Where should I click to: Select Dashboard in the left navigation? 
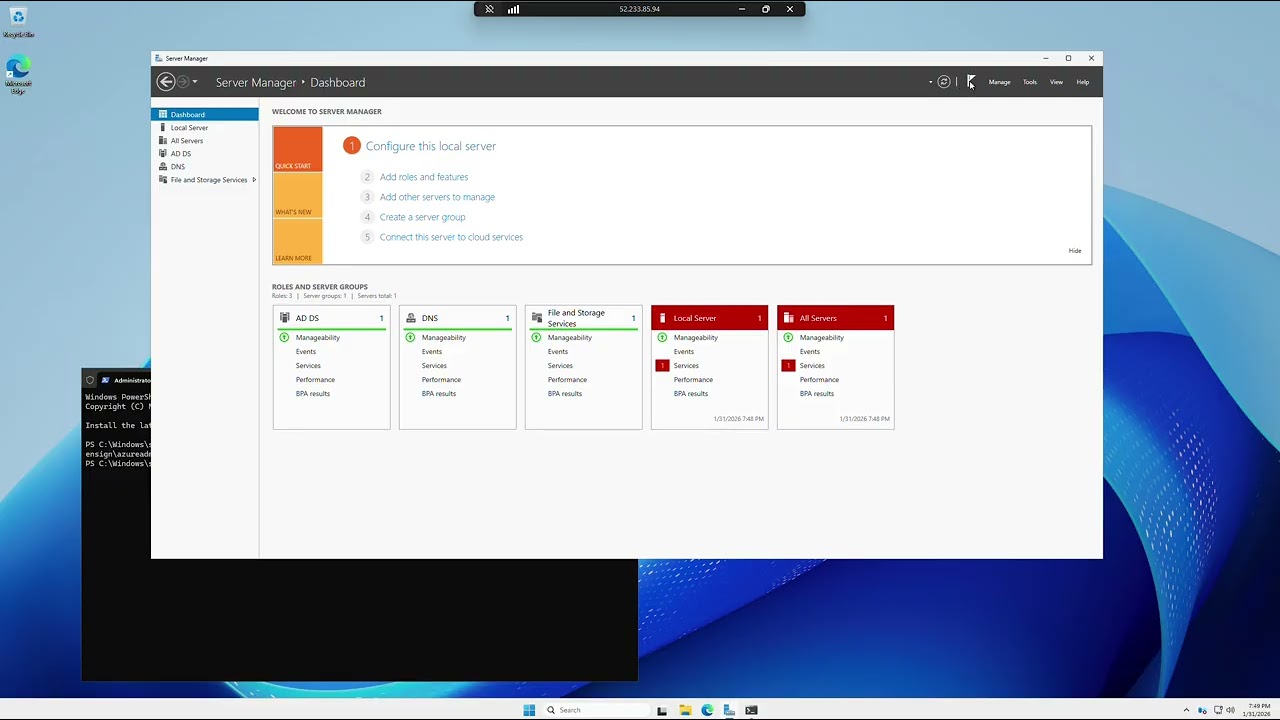point(205,114)
